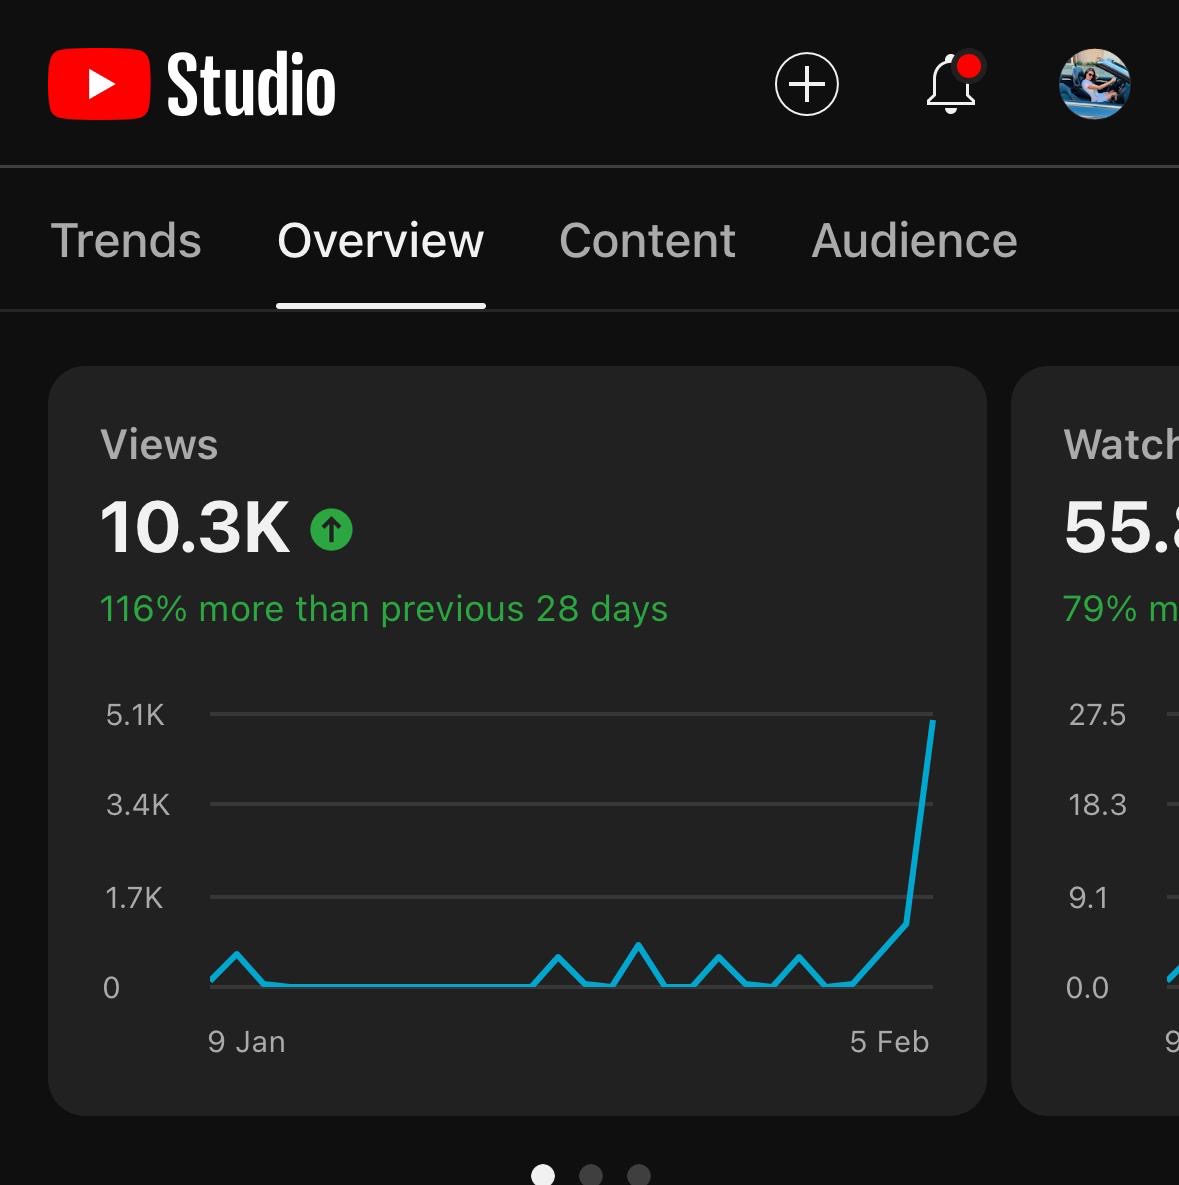Open the create plus button
The height and width of the screenshot is (1185, 1179).
(x=806, y=84)
